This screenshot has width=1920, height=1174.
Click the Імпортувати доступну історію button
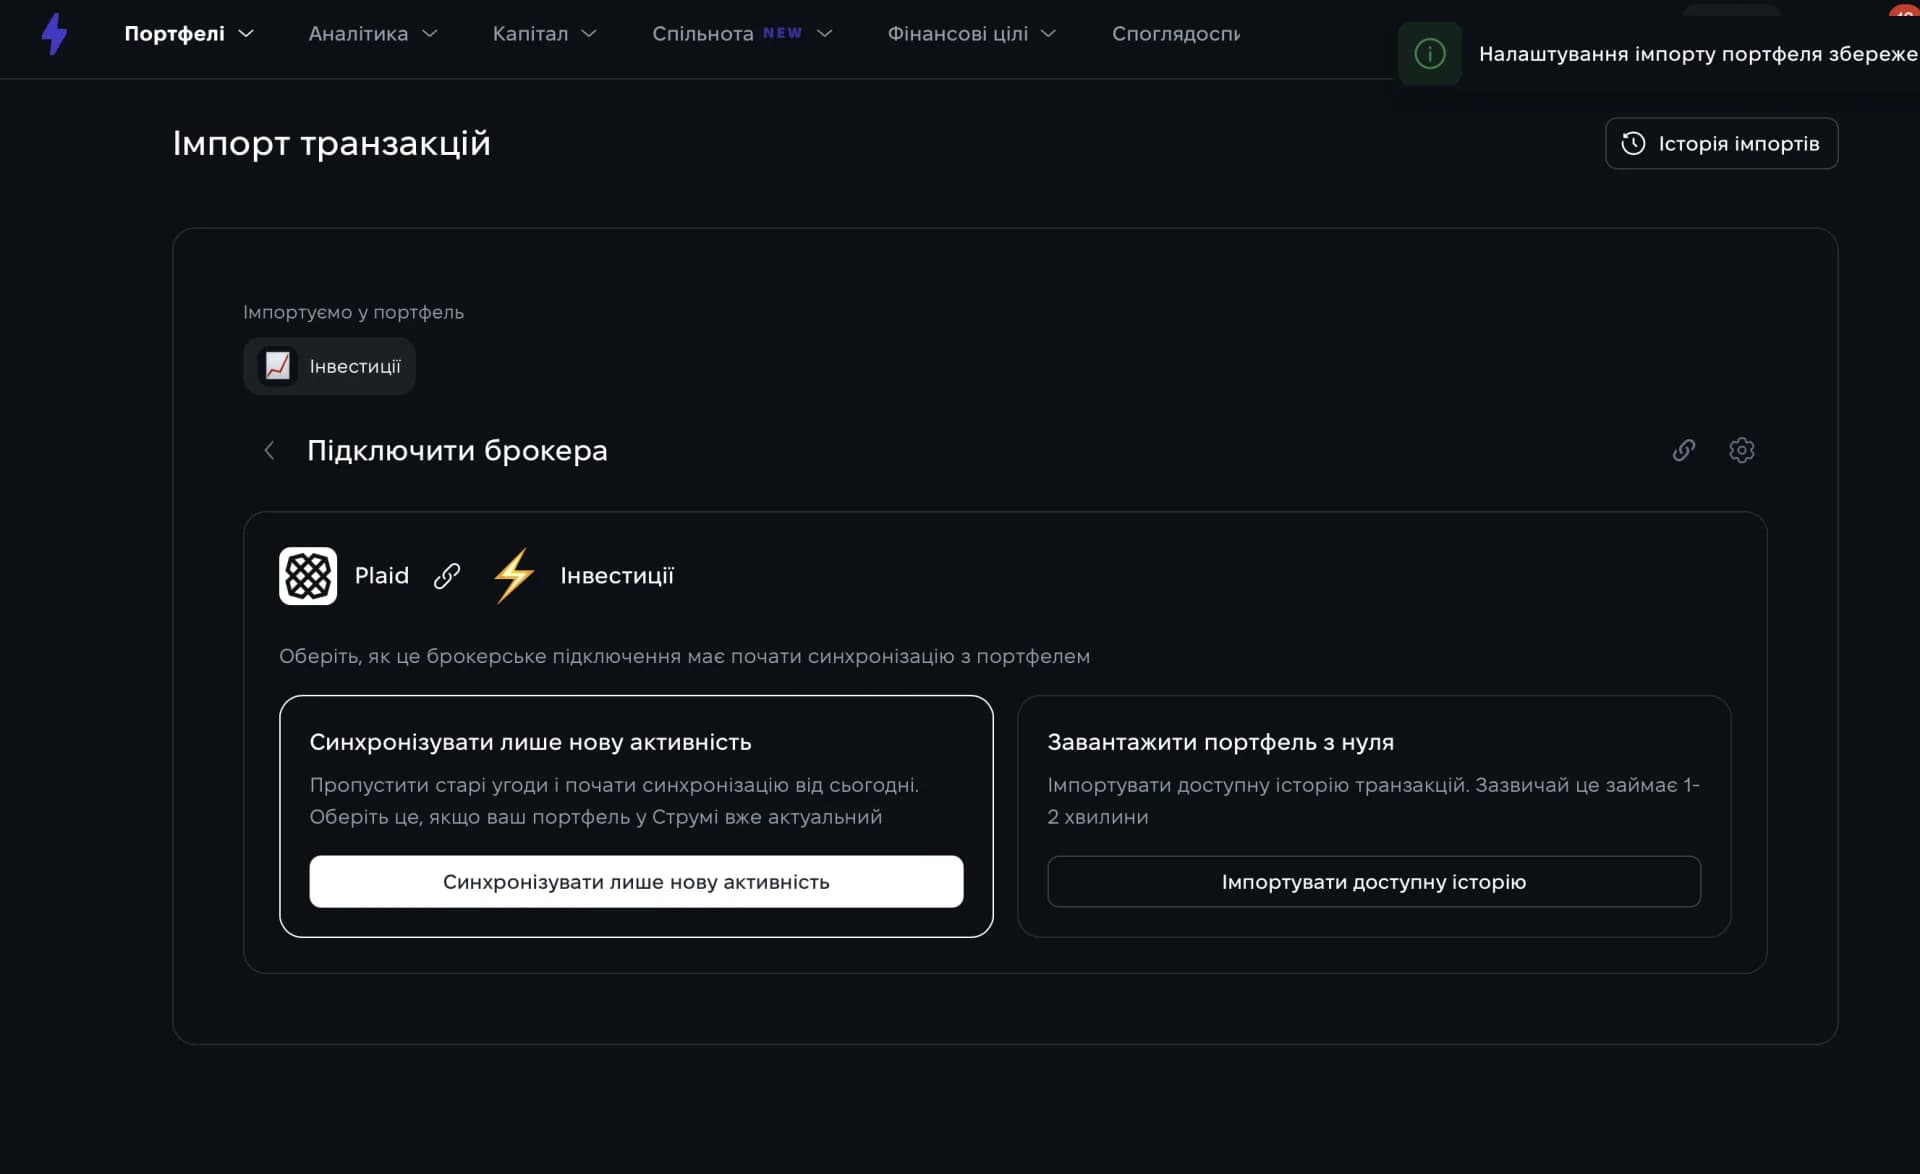(1373, 881)
